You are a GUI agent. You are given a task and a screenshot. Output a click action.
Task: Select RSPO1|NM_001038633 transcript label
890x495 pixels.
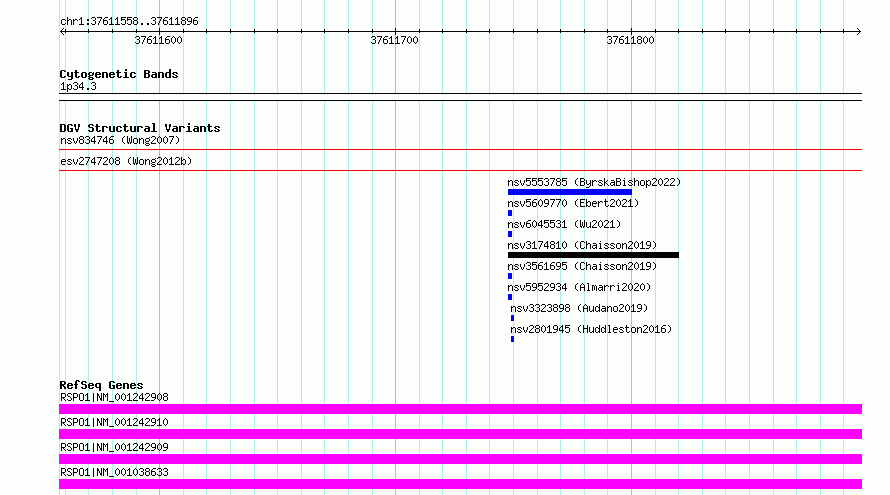(114, 472)
